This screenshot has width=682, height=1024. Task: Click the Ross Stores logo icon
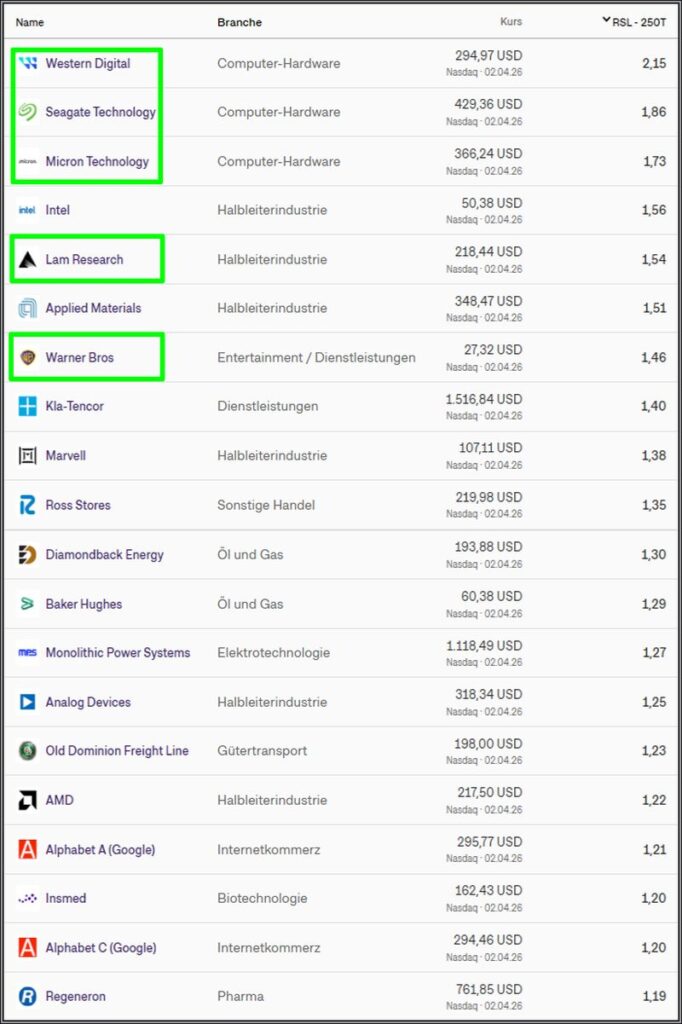click(28, 505)
